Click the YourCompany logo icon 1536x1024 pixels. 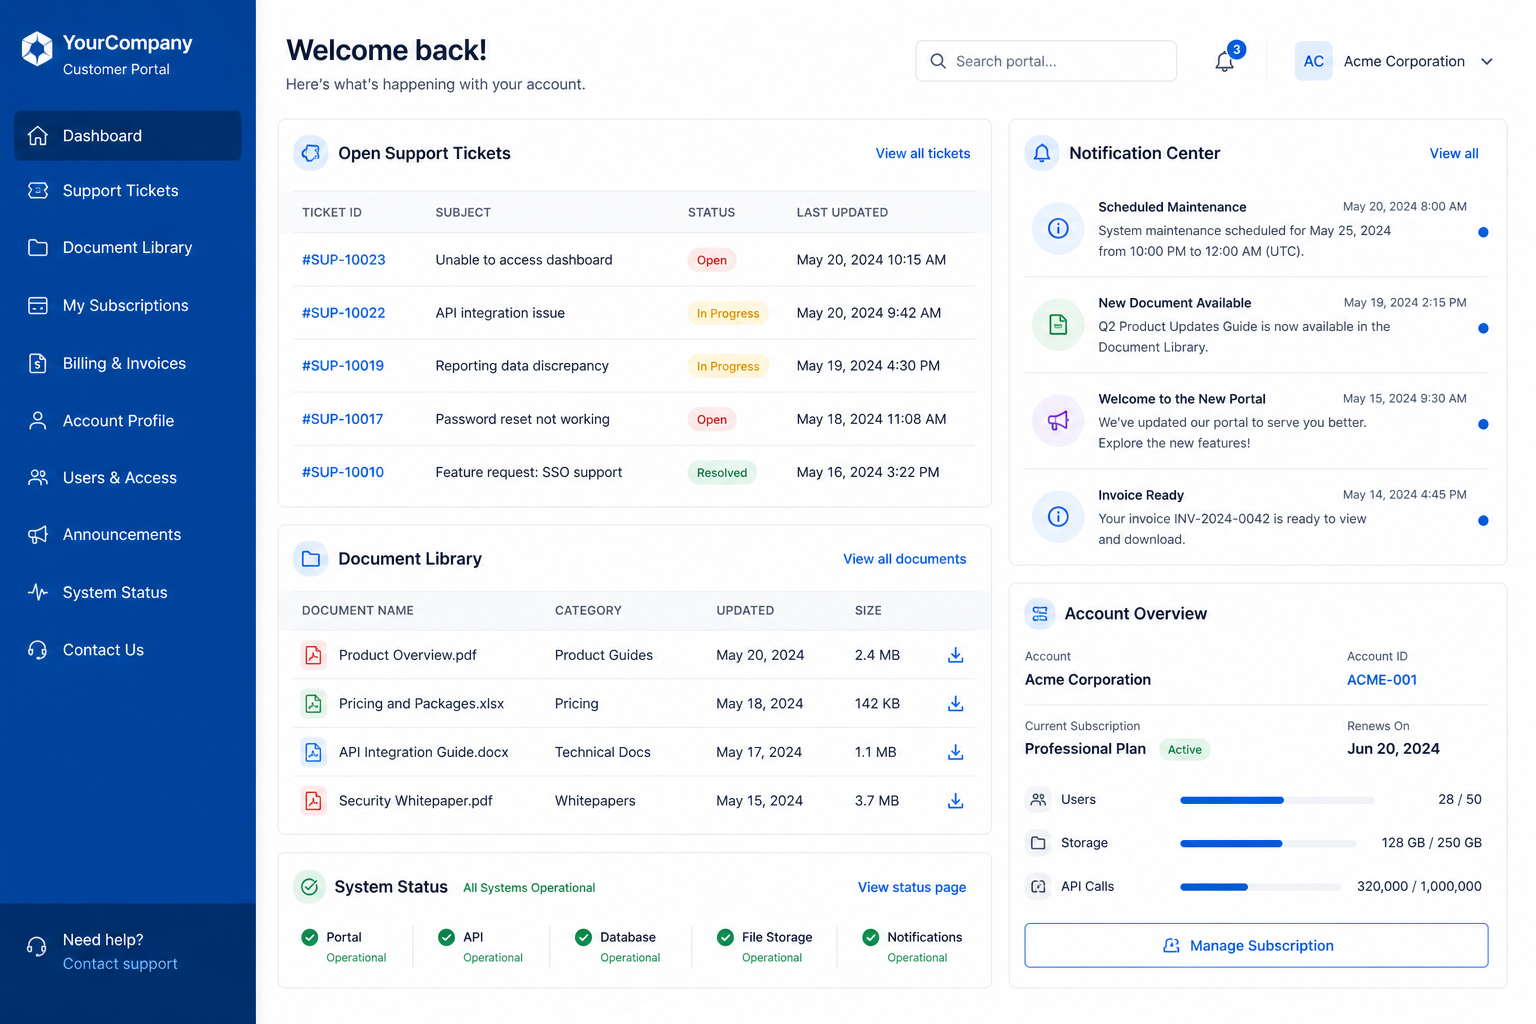[x=37, y=48]
